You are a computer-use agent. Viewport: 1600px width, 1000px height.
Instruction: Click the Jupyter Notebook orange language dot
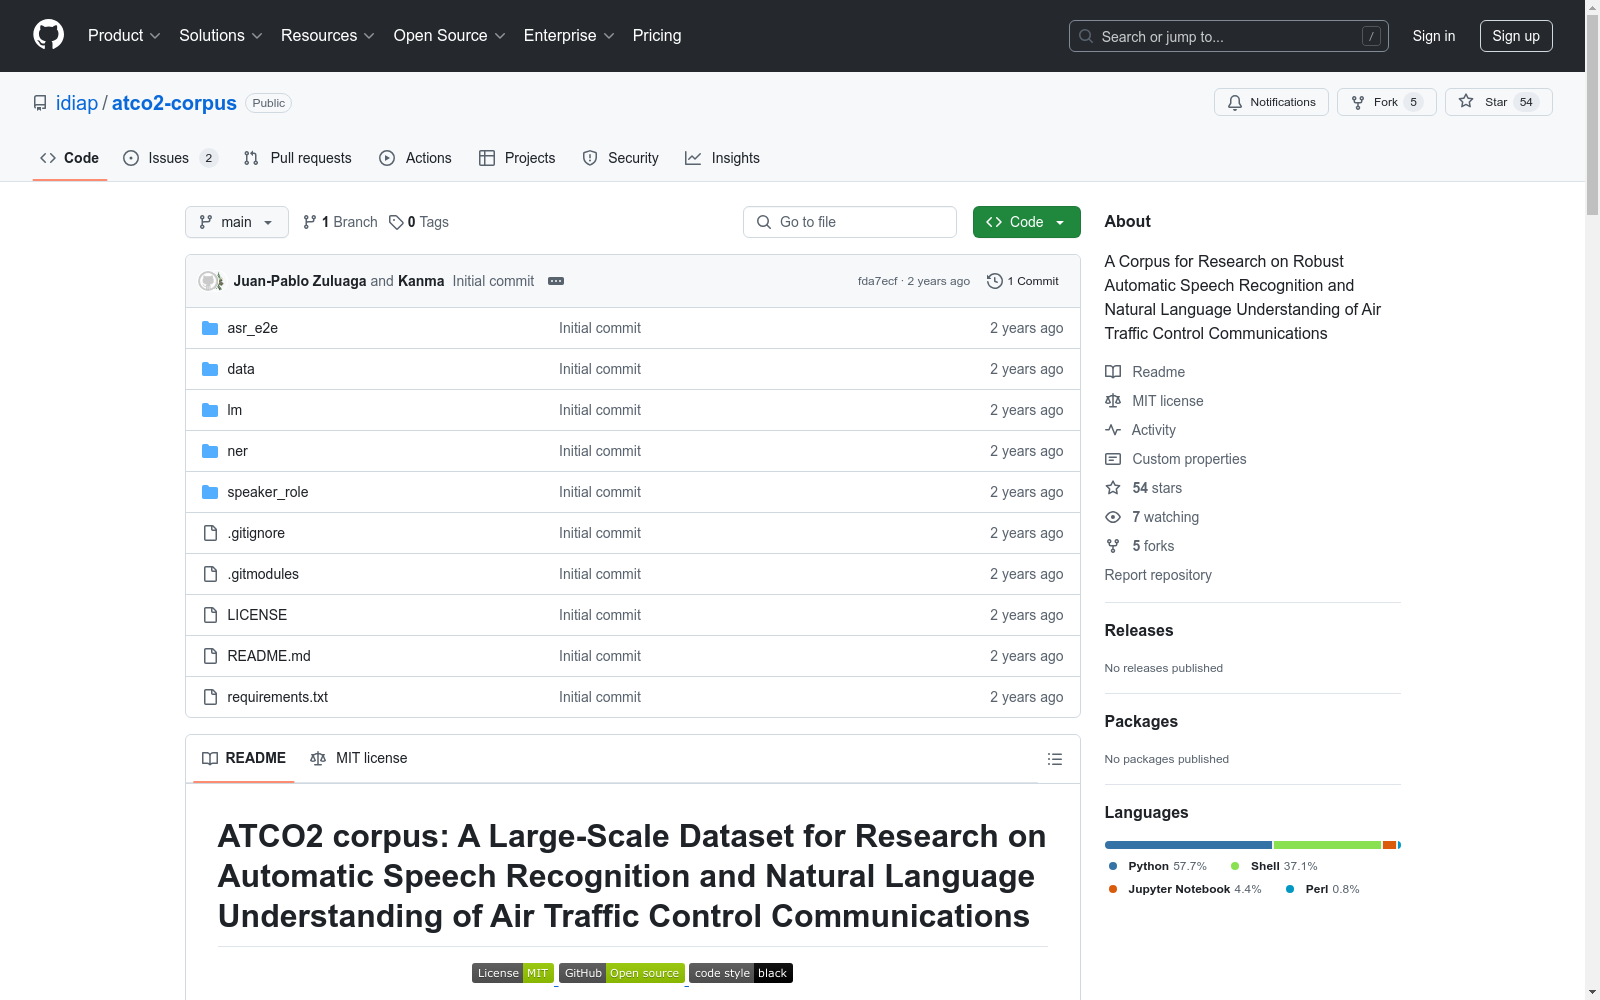(x=1113, y=889)
